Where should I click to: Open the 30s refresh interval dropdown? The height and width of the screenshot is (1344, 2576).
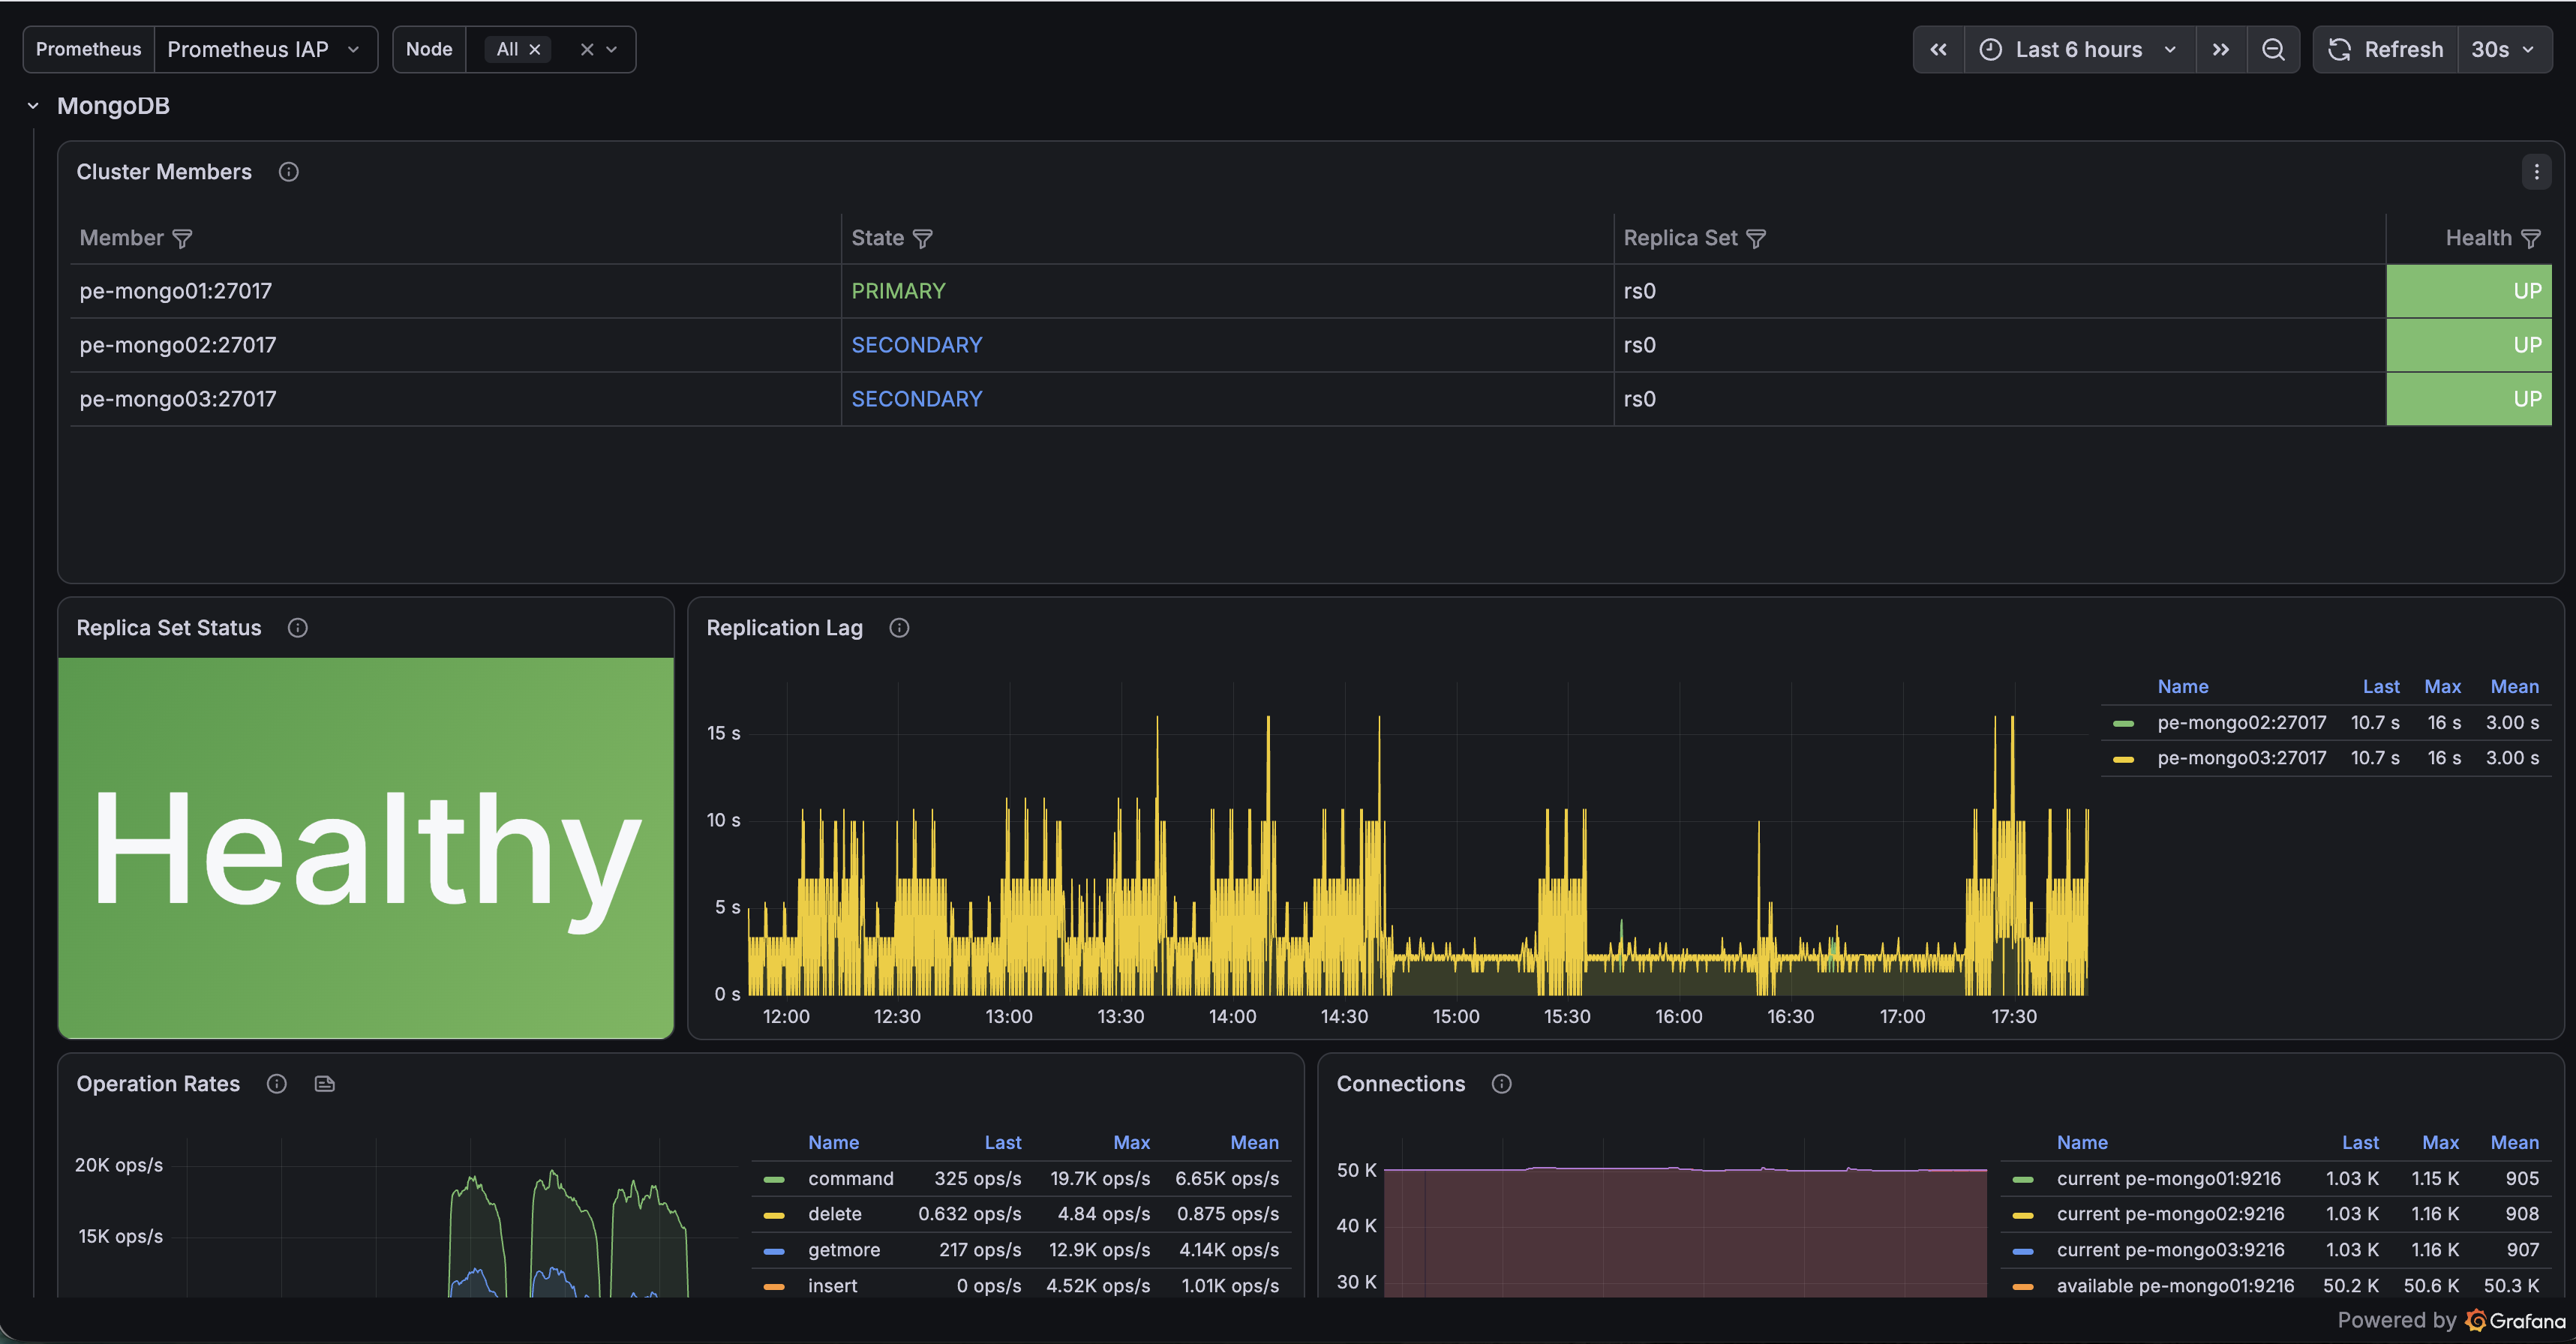[2503, 49]
